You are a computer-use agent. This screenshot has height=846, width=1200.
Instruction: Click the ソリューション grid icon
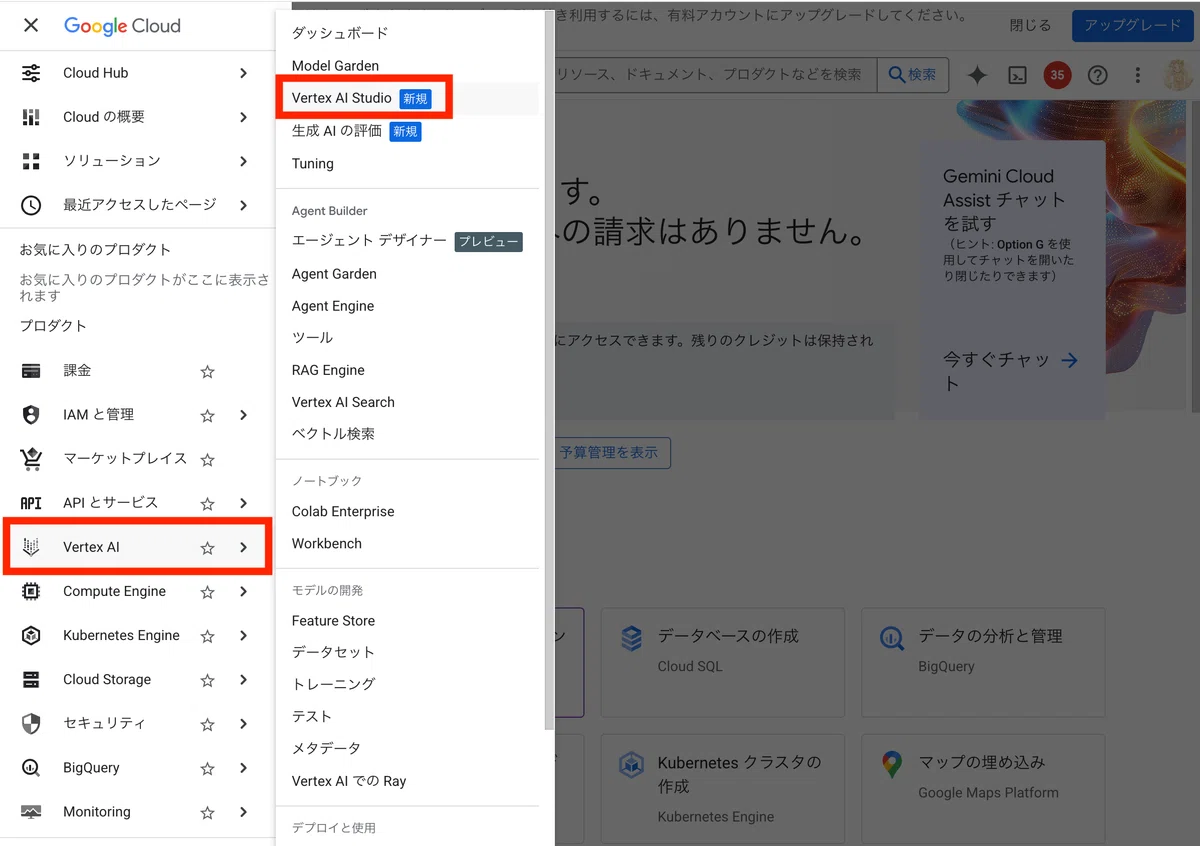click(x=31, y=161)
